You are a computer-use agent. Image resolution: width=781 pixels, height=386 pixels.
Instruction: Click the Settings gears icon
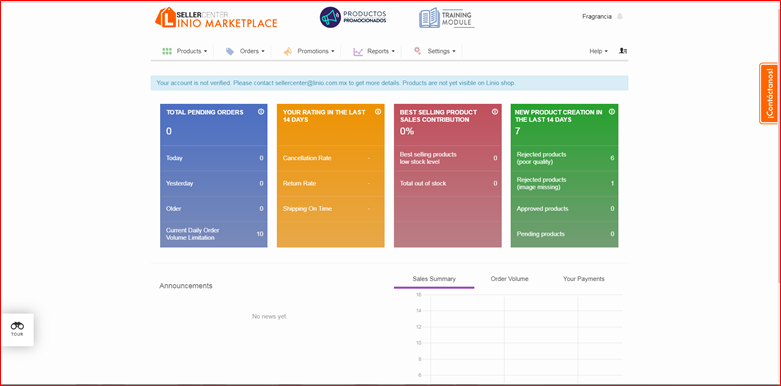[x=417, y=51]
